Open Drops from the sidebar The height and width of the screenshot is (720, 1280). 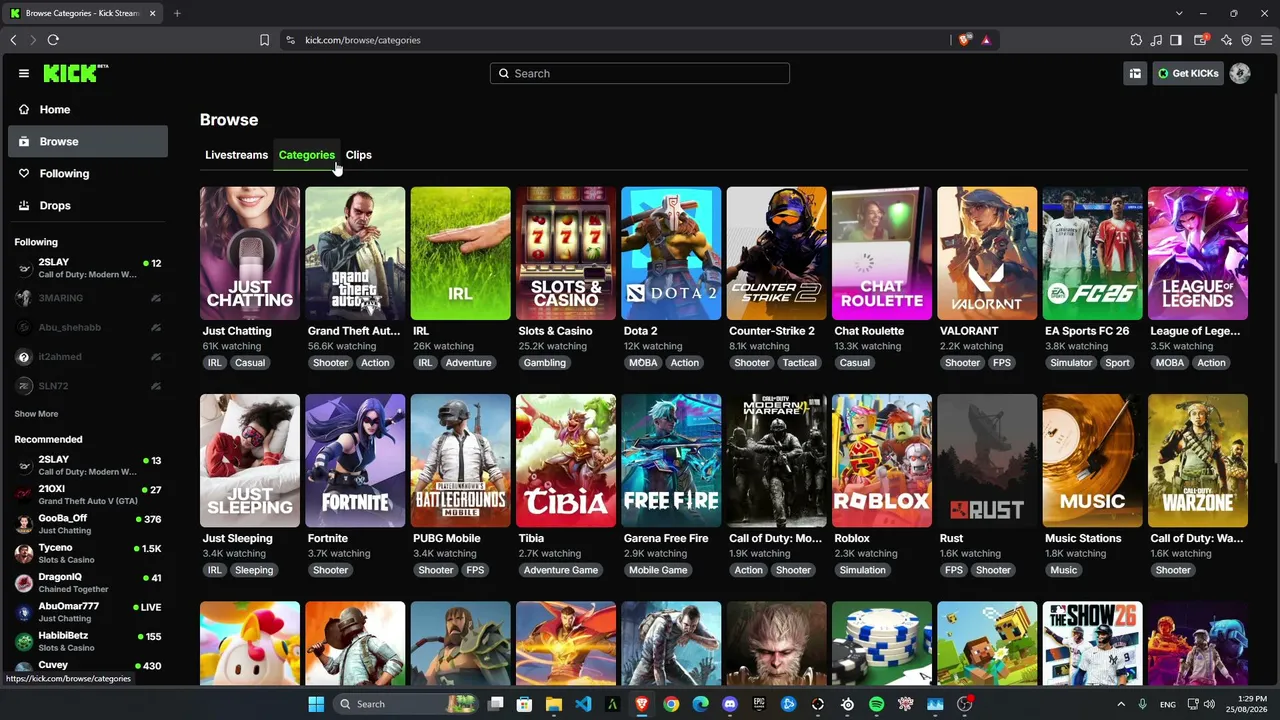coord(88,206)
